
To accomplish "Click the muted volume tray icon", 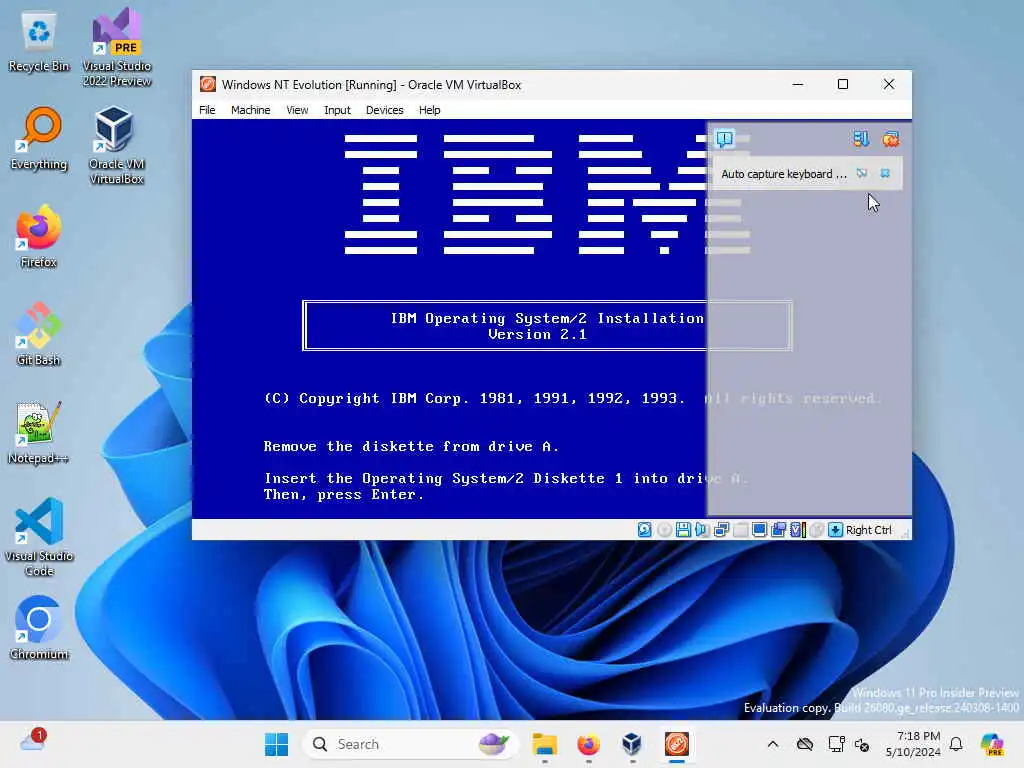I will pyautogui.click(x=862, y=744).
